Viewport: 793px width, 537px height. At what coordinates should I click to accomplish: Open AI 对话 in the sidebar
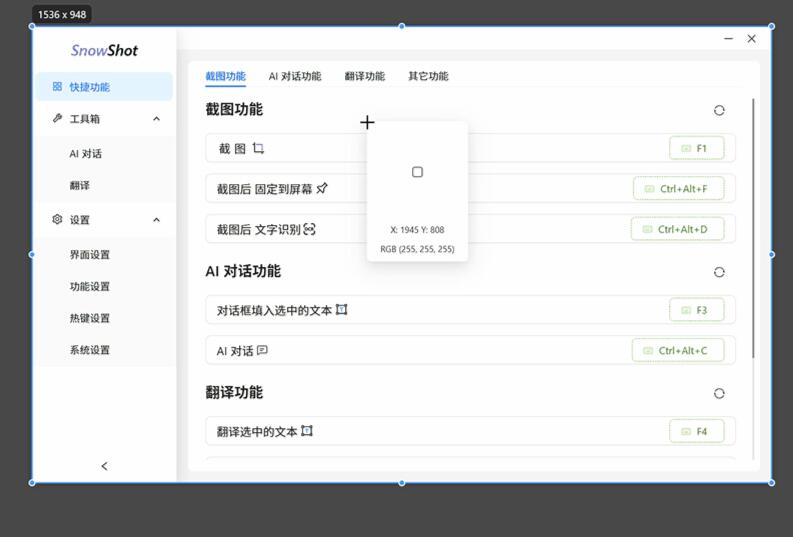coord(85,154)
